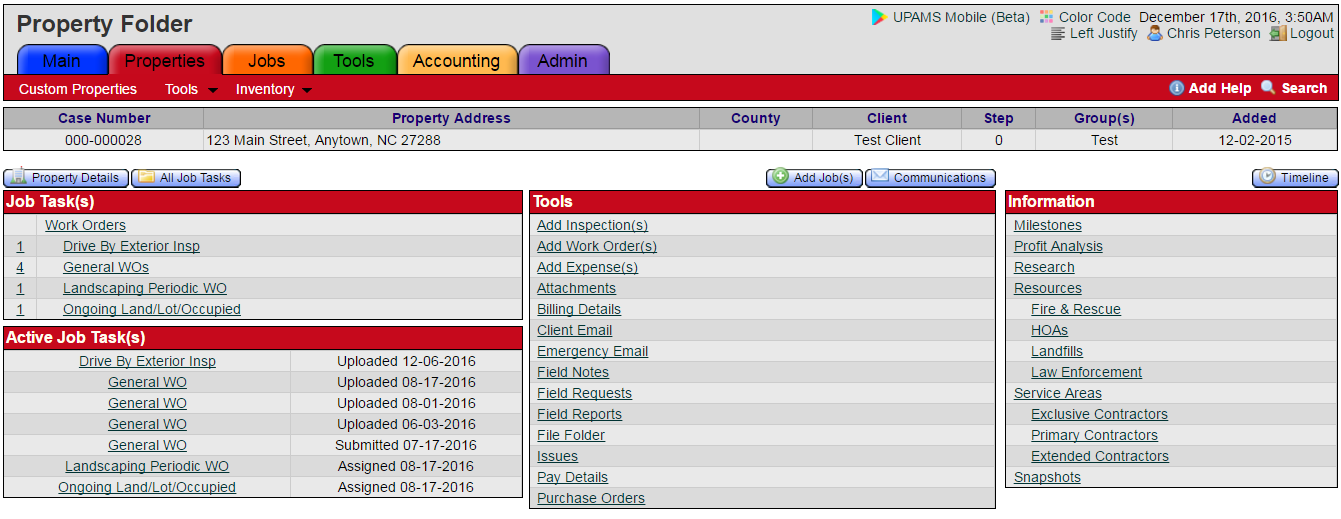Open the Profit Analysis link
Viewport: 1341px width, 519px height.
point(1058,246)
